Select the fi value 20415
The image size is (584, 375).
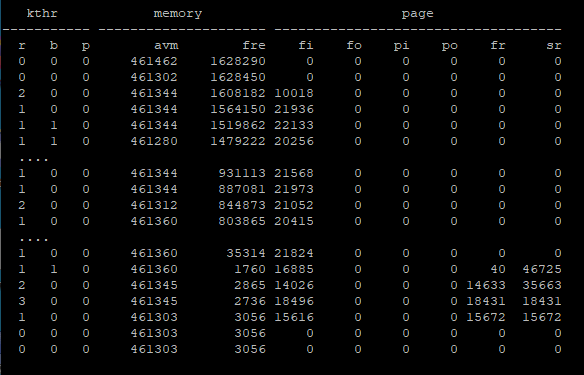[294, 222]
